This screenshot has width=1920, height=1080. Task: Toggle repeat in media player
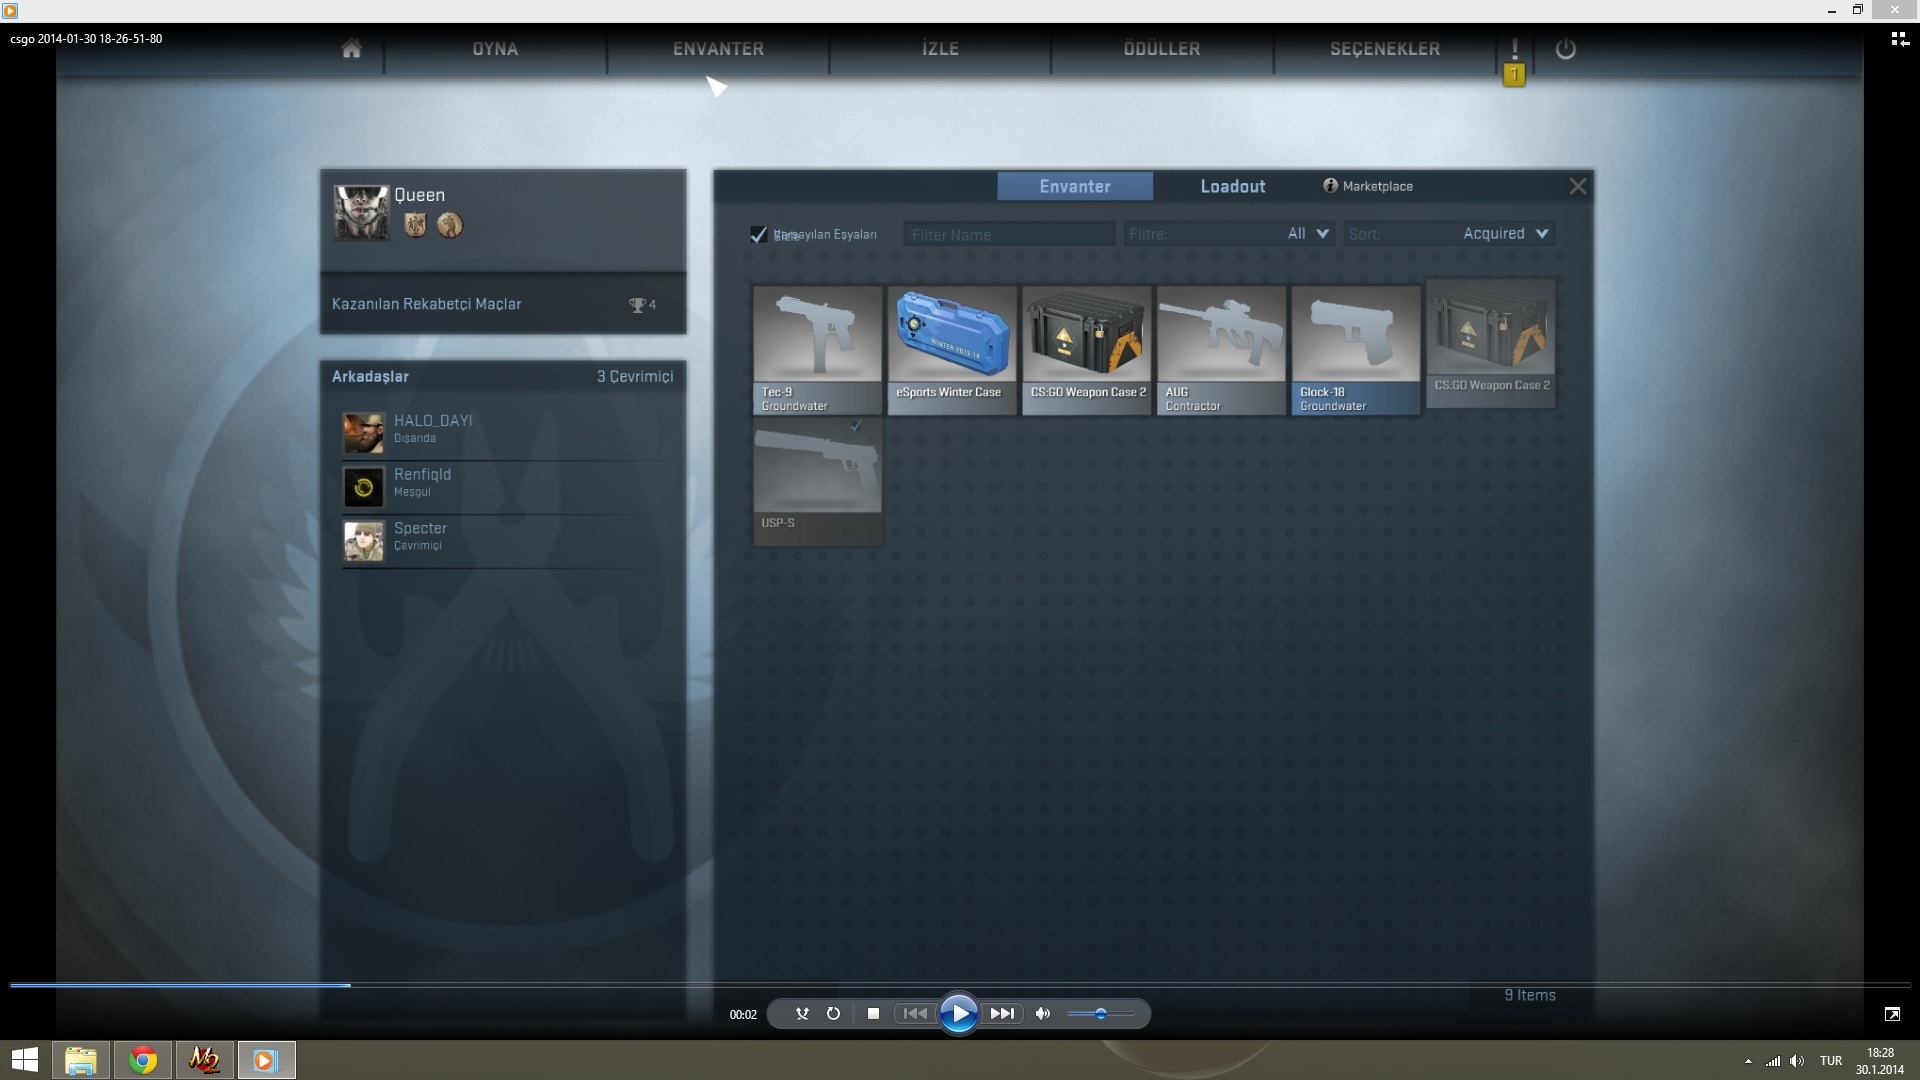(833, 1013)
